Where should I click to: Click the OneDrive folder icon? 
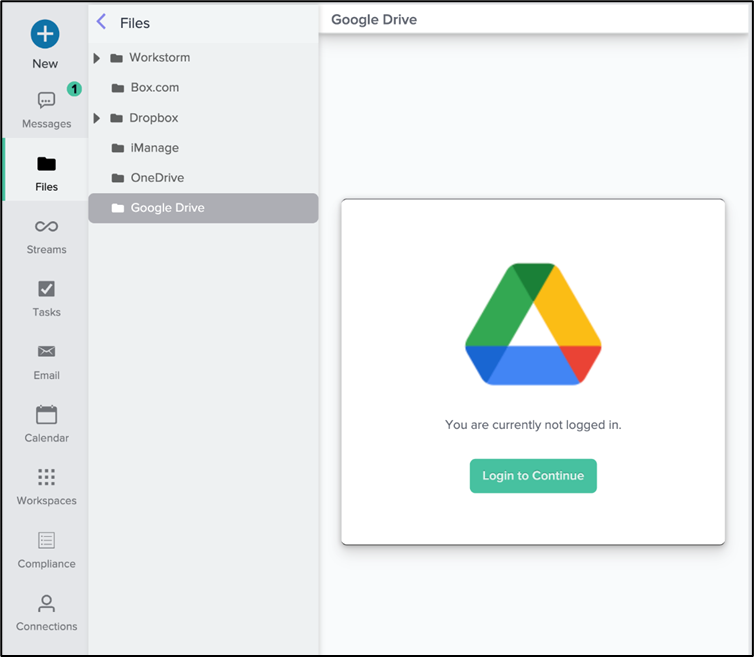coord(118,178)
